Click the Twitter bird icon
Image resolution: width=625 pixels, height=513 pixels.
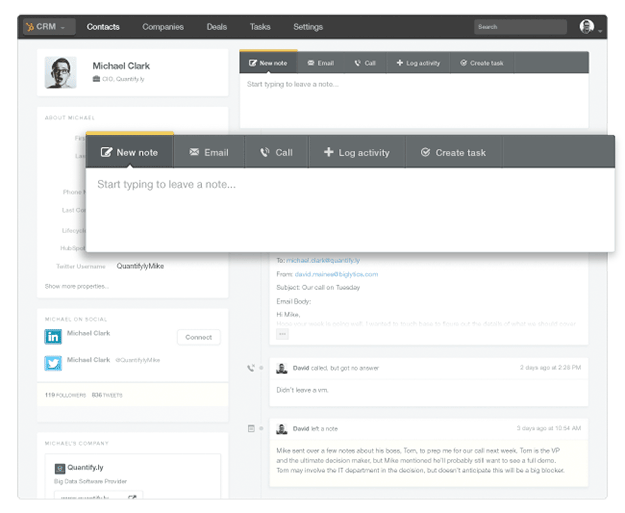[53, 363]
